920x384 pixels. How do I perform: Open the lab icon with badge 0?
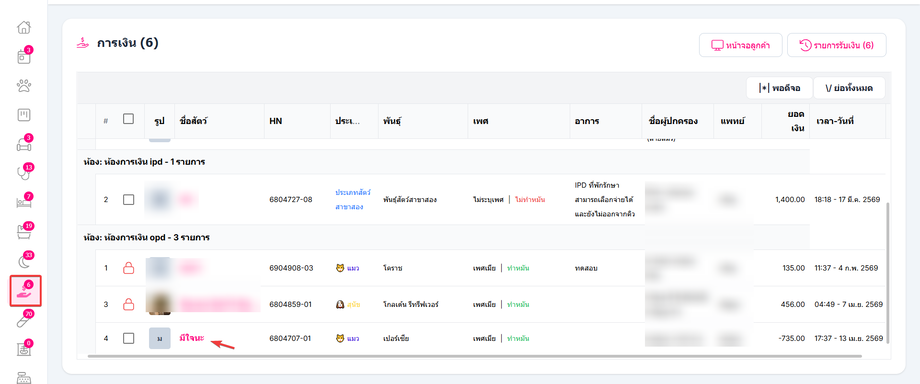[x=23, y=349]
